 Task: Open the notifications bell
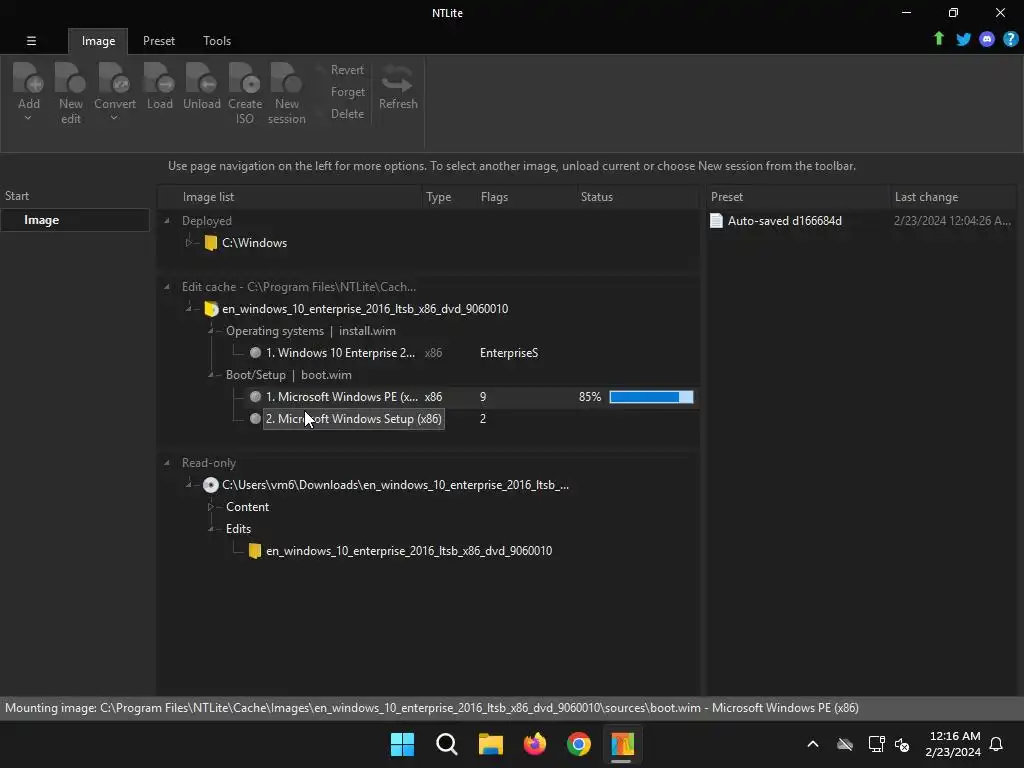coord(996,744)
